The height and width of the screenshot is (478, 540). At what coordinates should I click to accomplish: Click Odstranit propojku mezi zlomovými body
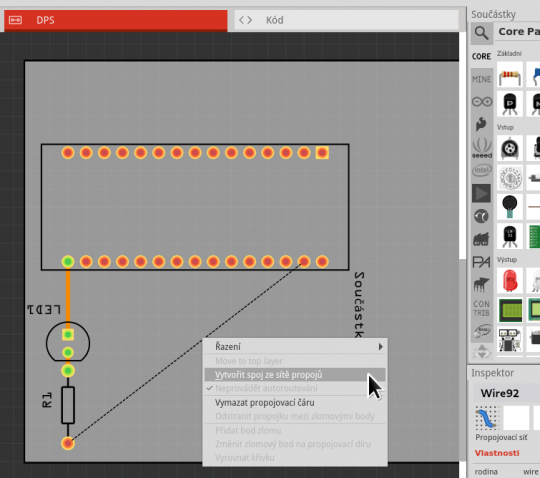(295, 416)
